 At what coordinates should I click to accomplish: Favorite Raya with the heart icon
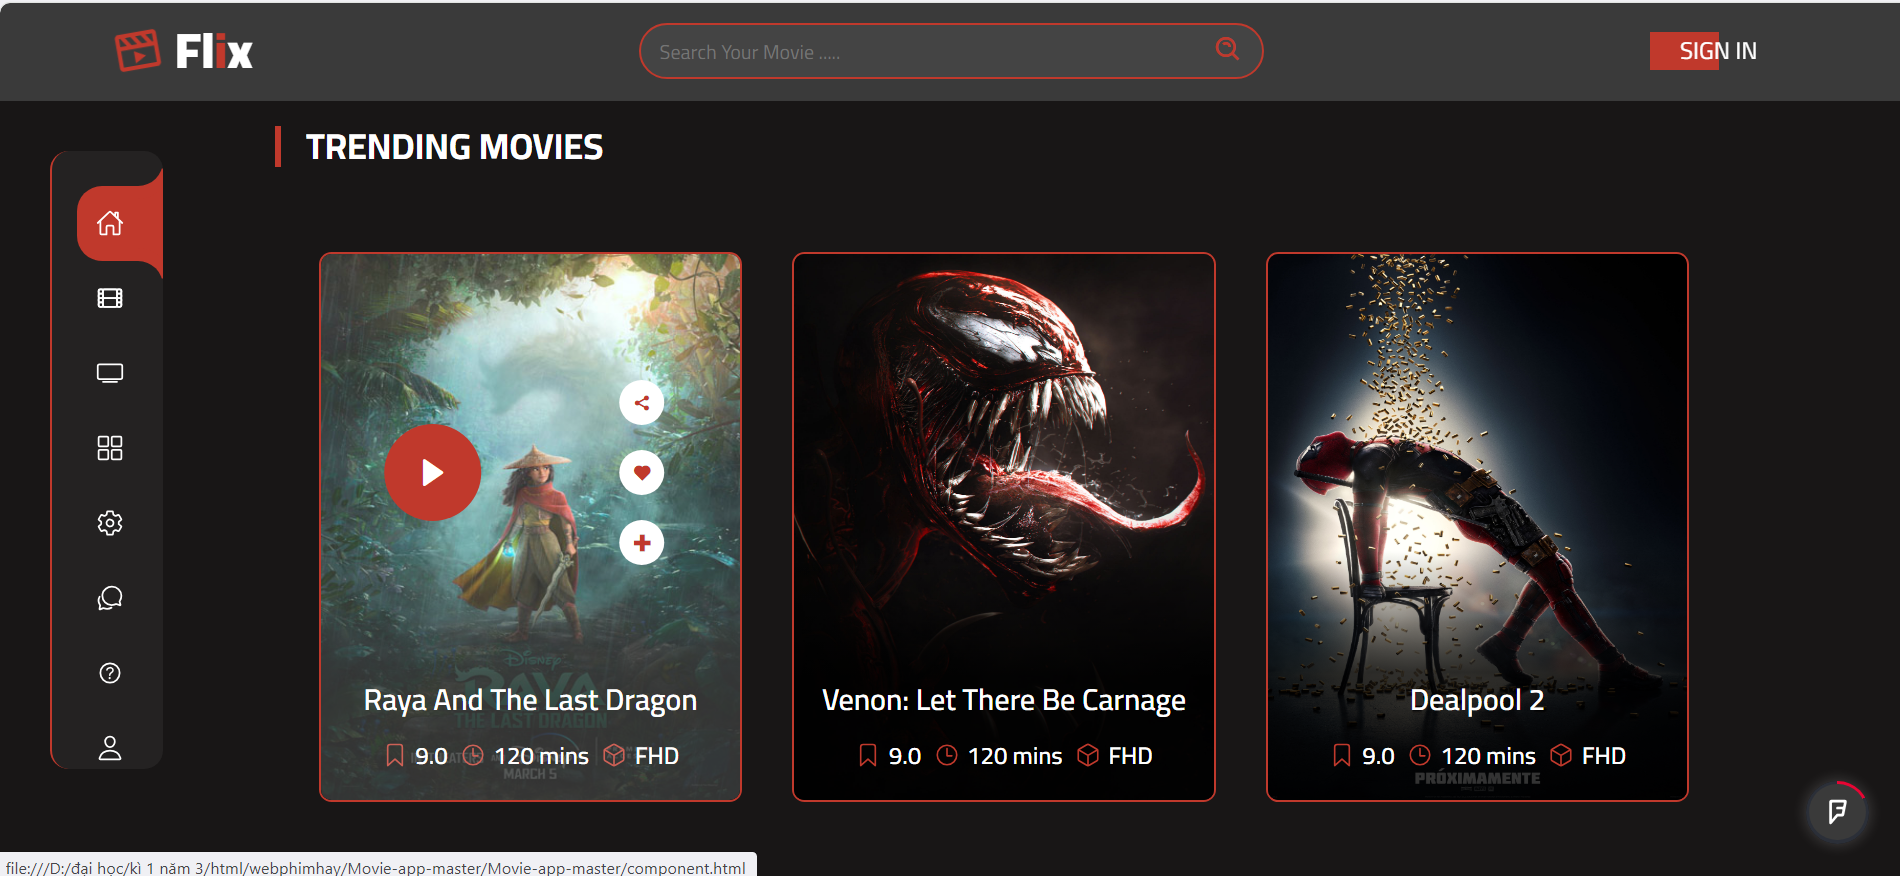click(642, 472)
